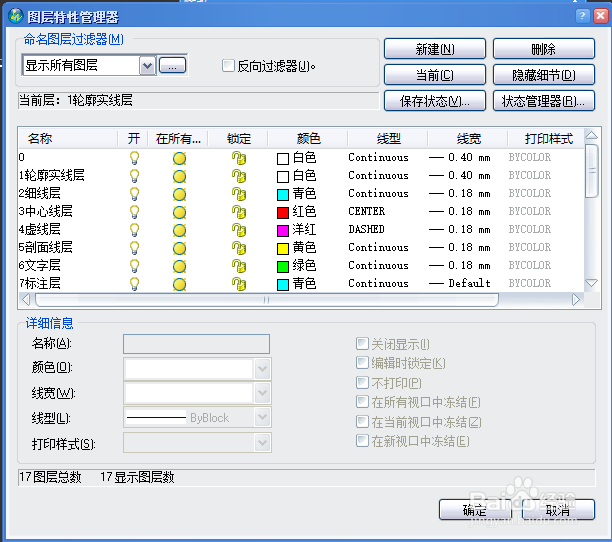Click the padlock icon for 7标注层
612x542 pixels.
click(x=239, y=284)
